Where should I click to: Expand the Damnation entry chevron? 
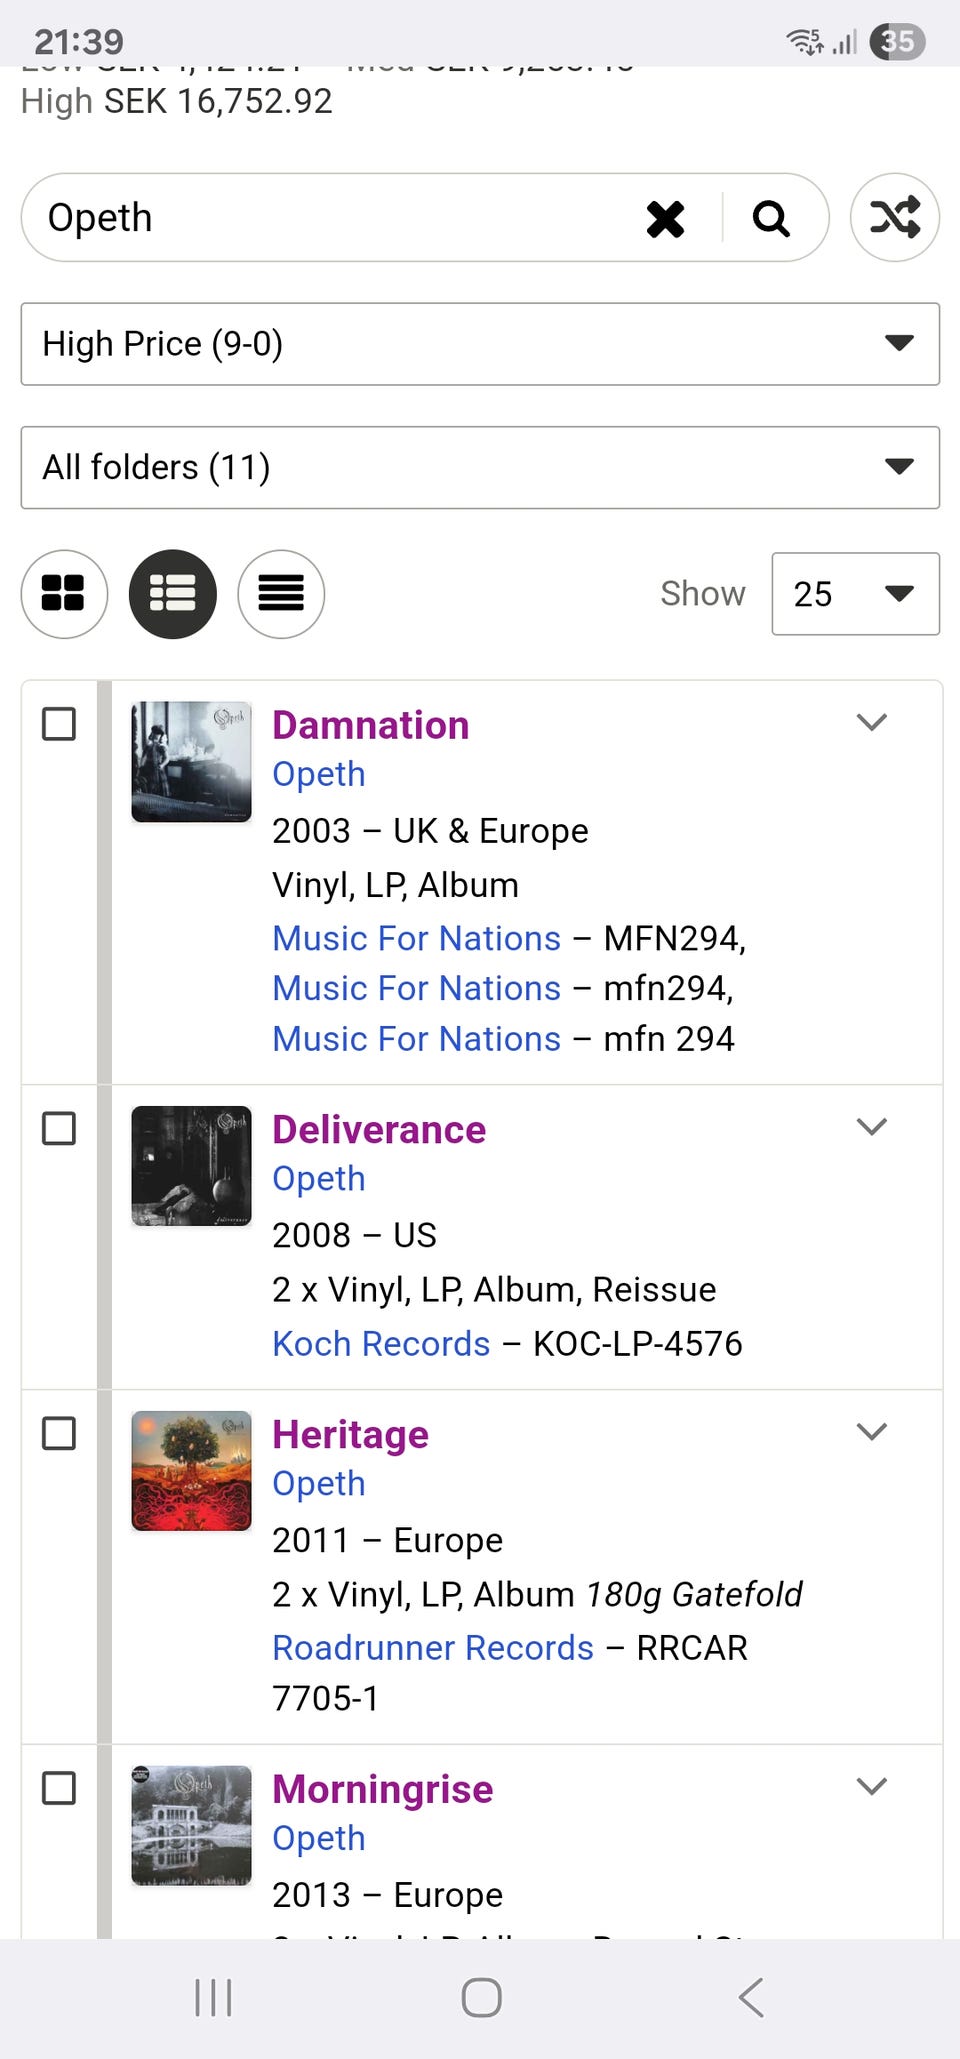click(872, 722)
